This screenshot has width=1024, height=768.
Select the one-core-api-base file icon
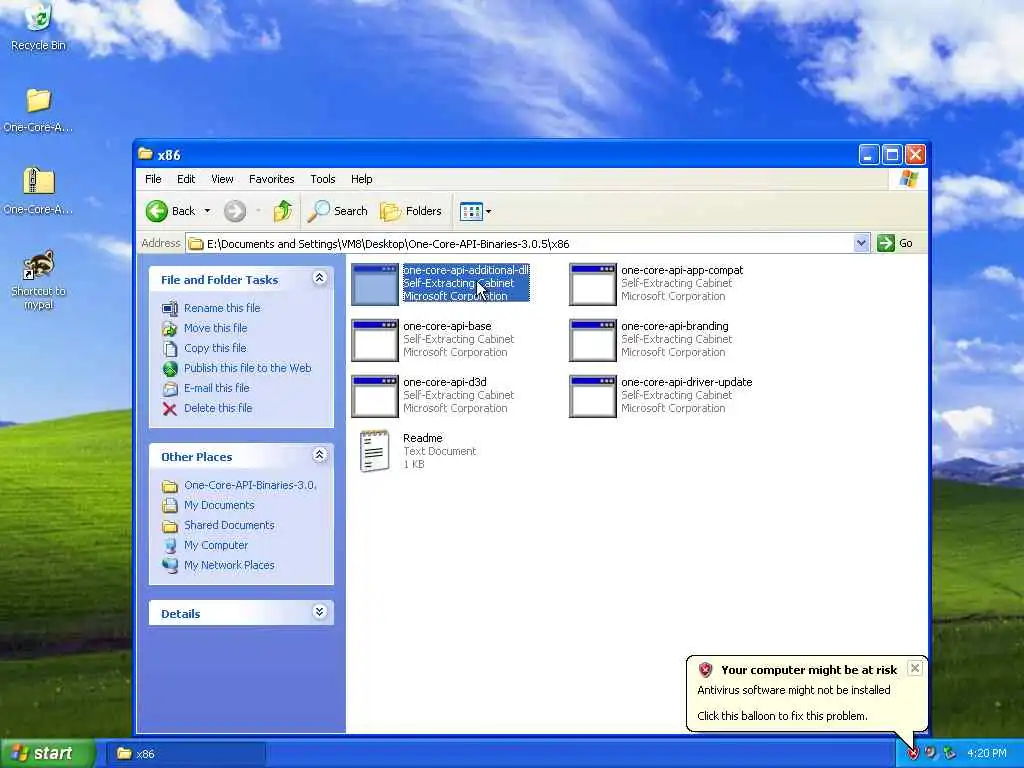[375, 340]
